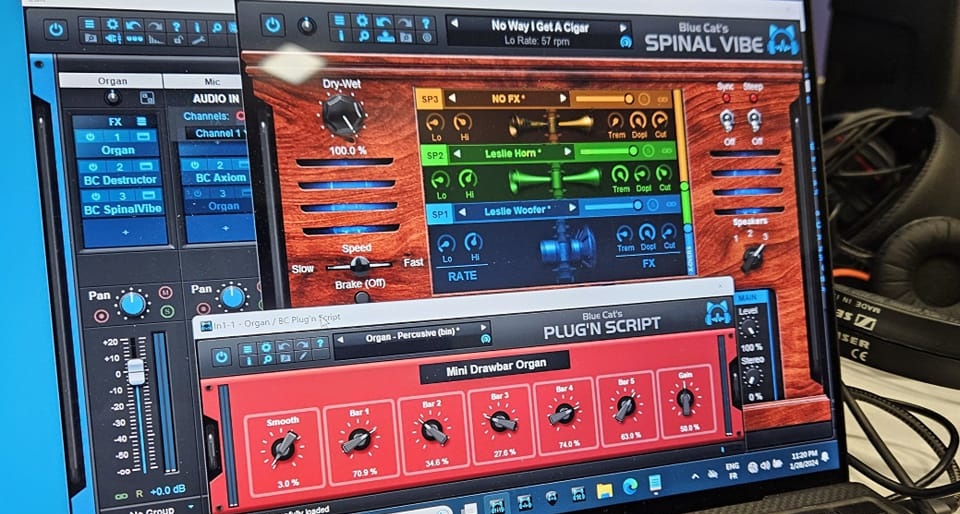Image resolution: width=960 pixels, height=514 pixels.
Task: Toggle power for slot 1 Organ plugin
Action: click(91, 136)
